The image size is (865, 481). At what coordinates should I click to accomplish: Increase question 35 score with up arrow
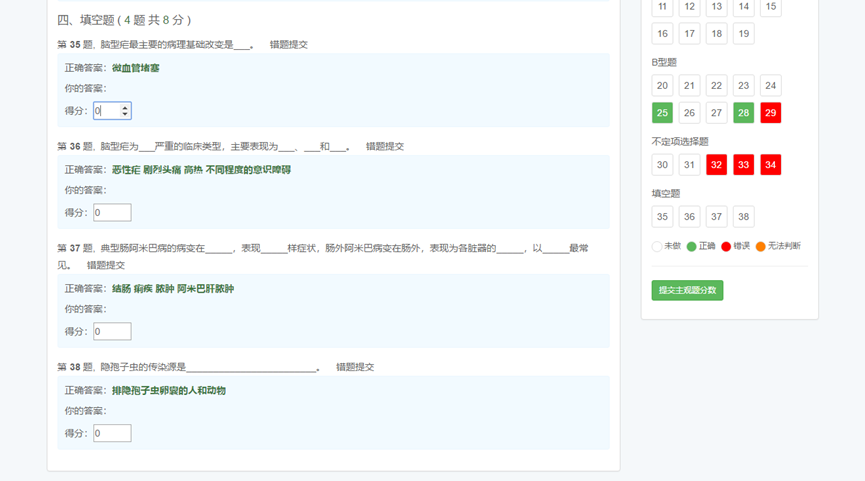point(124,107)
